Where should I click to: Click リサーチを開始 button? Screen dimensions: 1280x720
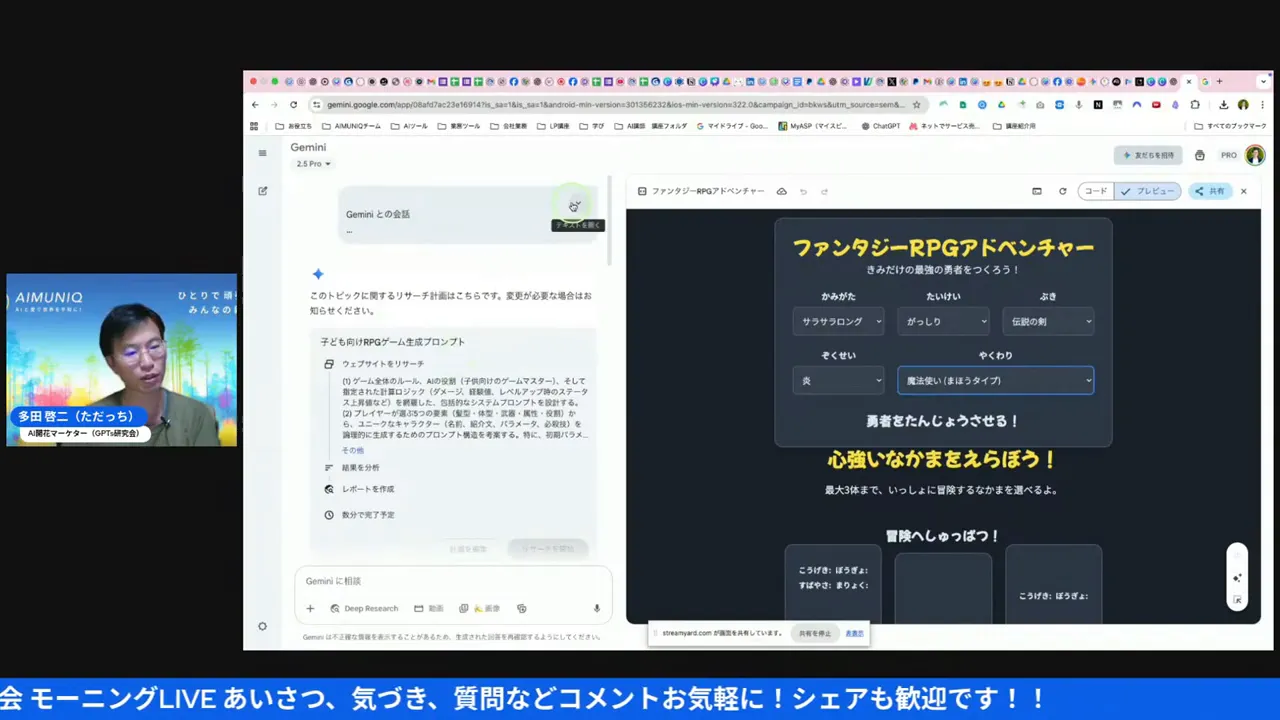coord(547,548)
